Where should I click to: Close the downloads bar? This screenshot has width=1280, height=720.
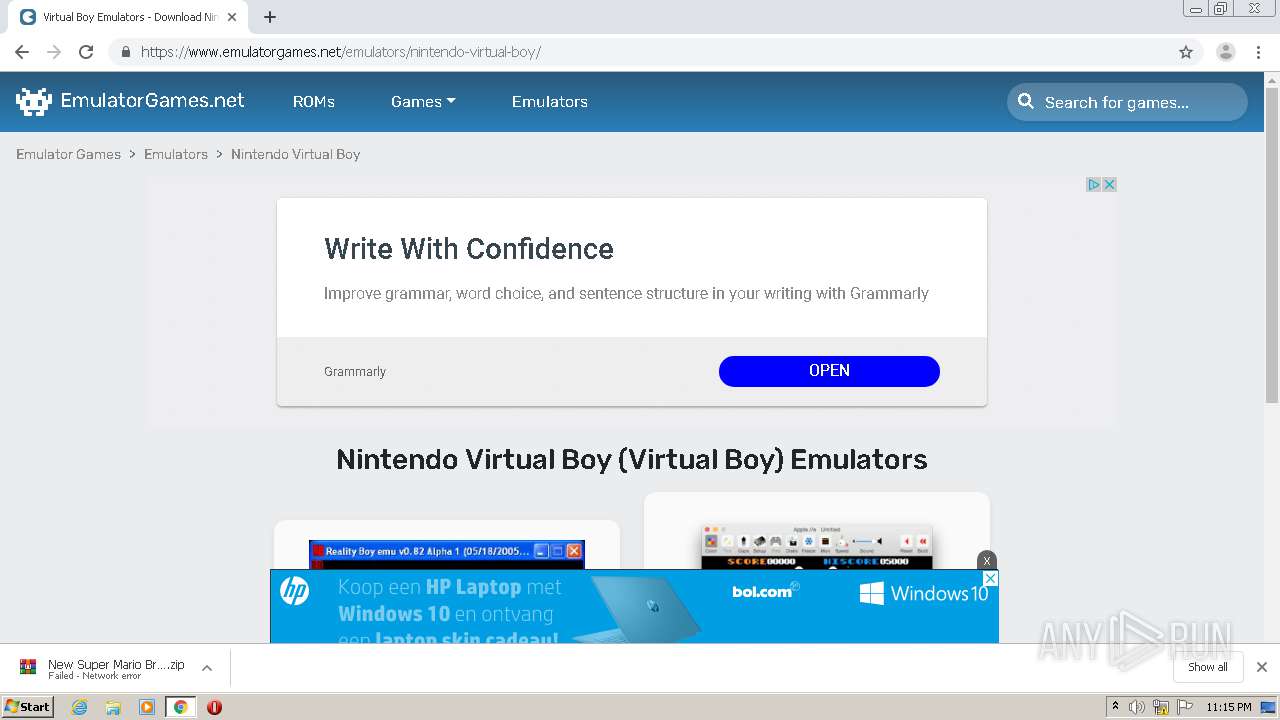pos(1262,667)
